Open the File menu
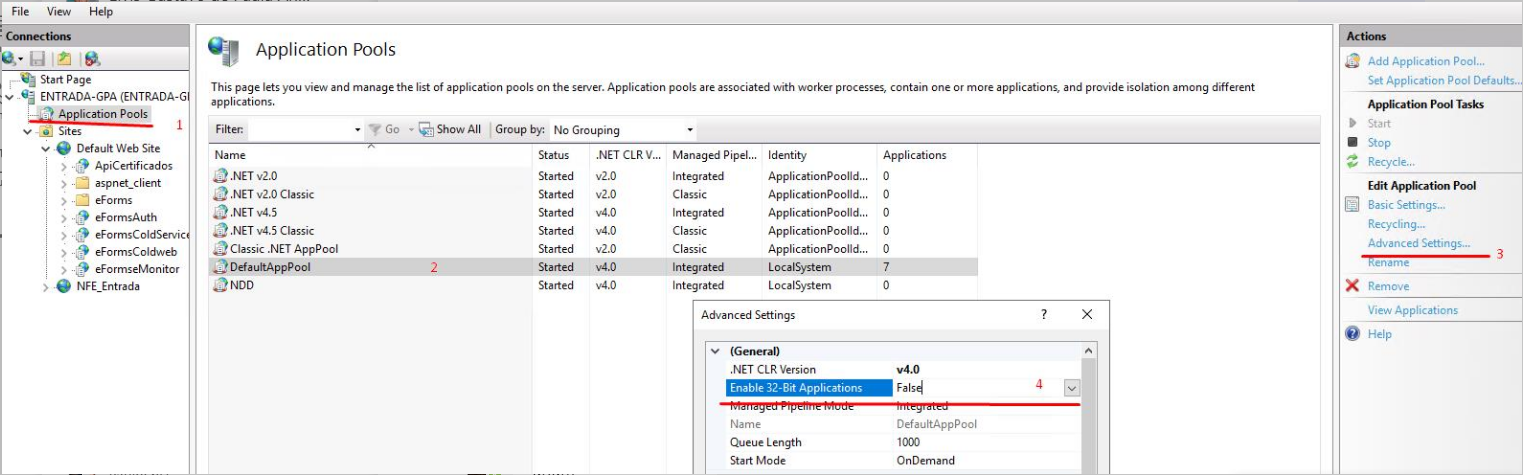 [x=20, y=11]
